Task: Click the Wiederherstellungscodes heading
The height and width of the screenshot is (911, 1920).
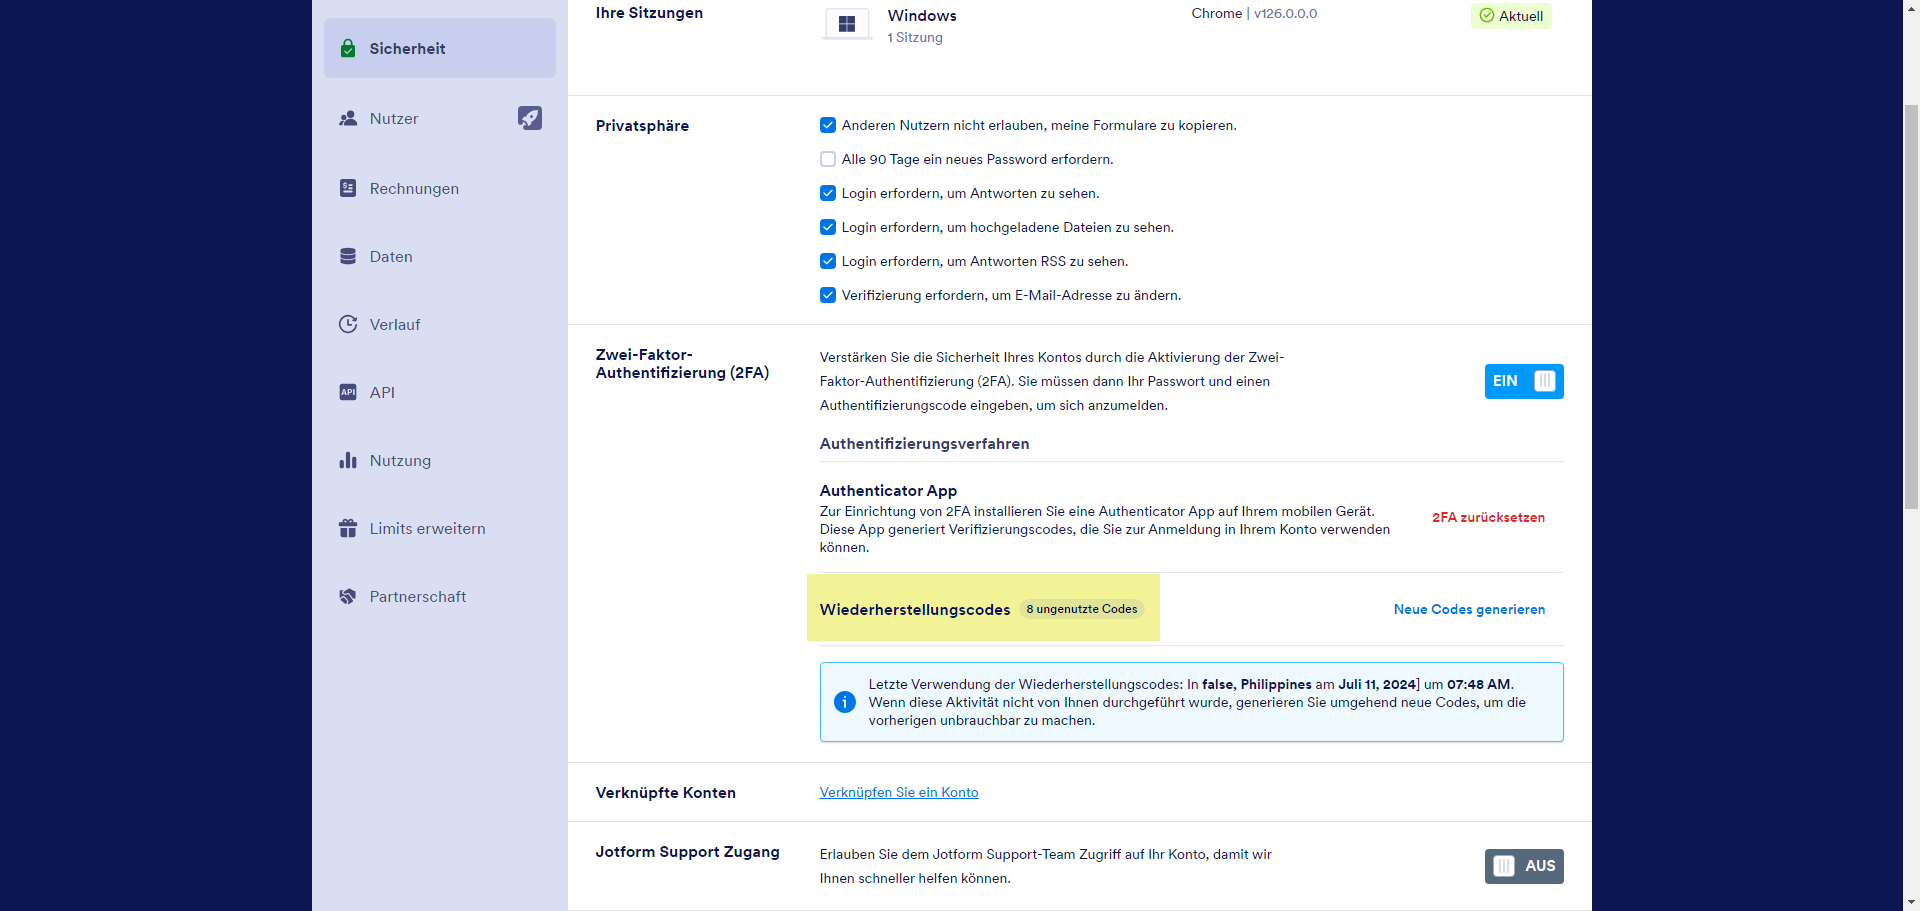Action: tap(915, 609)
